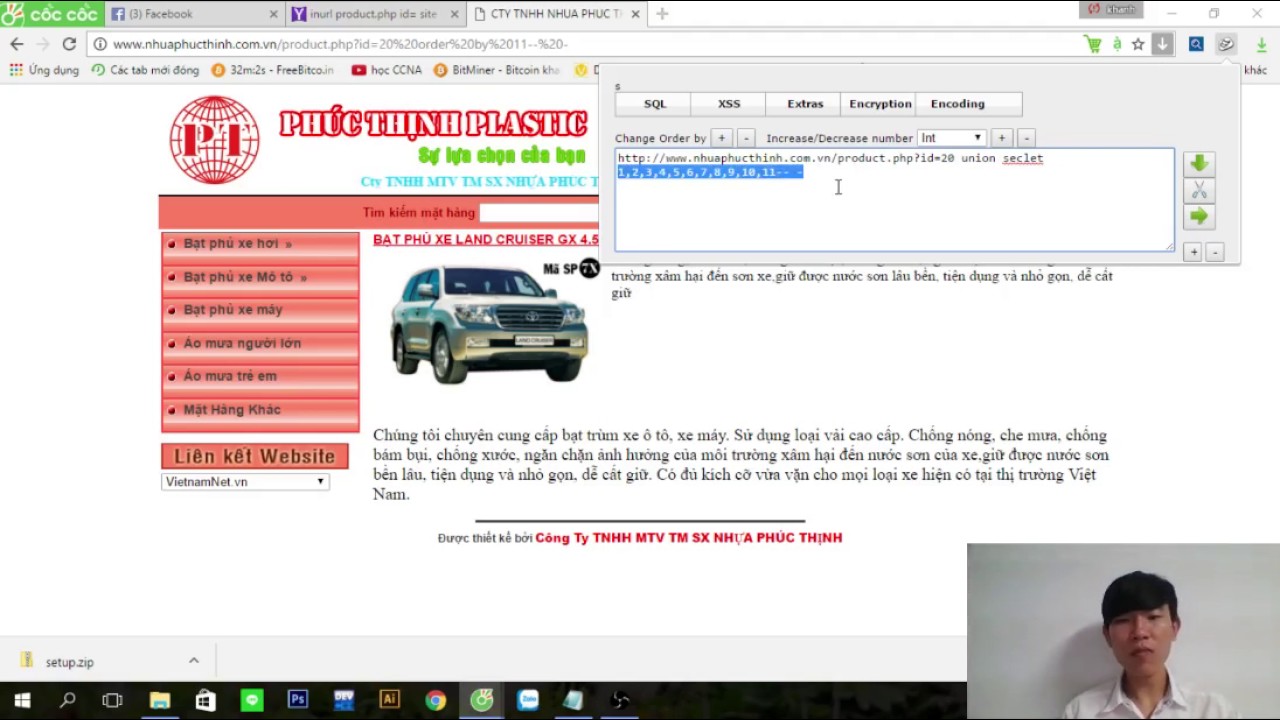The width and height of the screenshot is (1280, 720).
Task: Expand options for setup.zip download
Action: 194,661
